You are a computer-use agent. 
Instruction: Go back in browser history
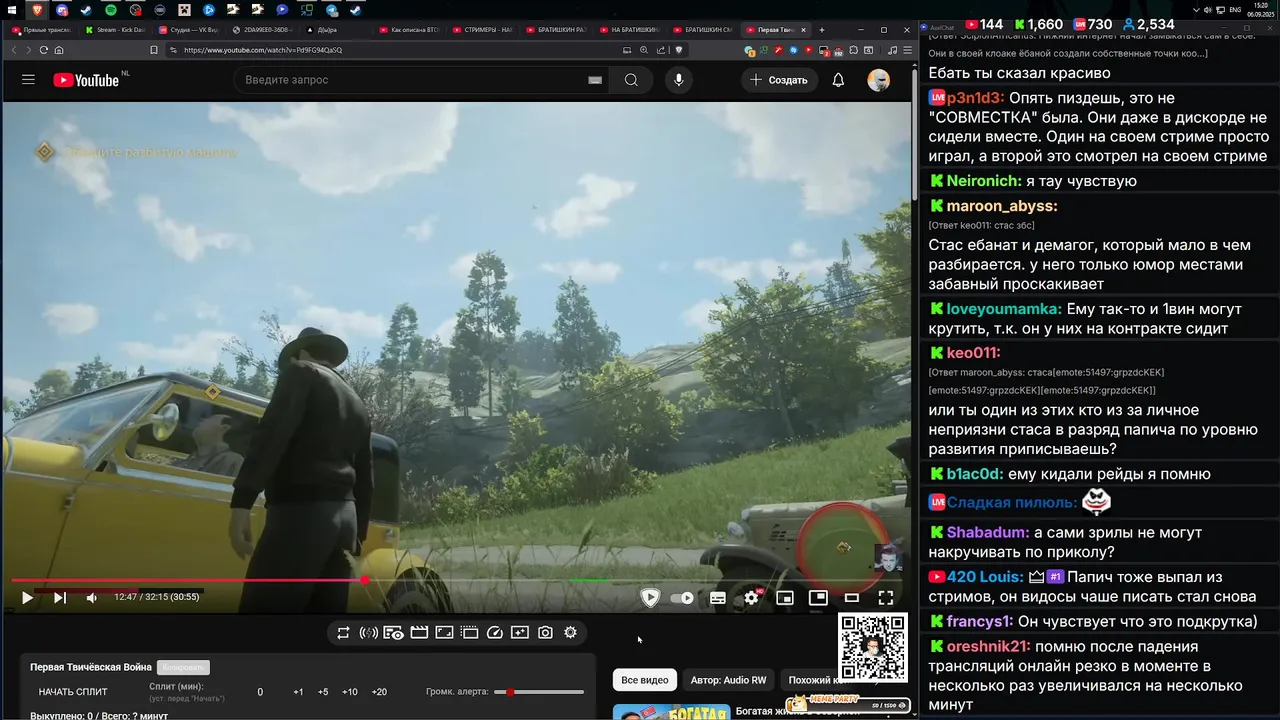point(13,50)
